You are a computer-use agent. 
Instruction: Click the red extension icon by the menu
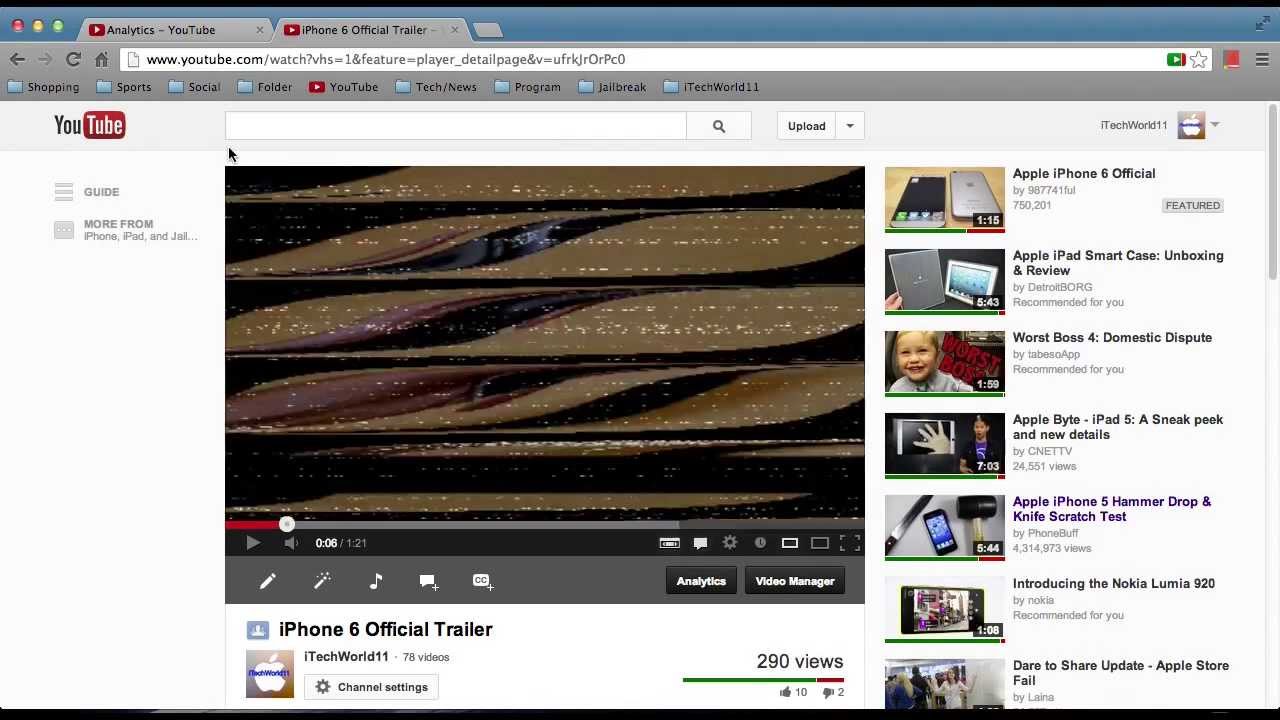[x=1231, y=60]
